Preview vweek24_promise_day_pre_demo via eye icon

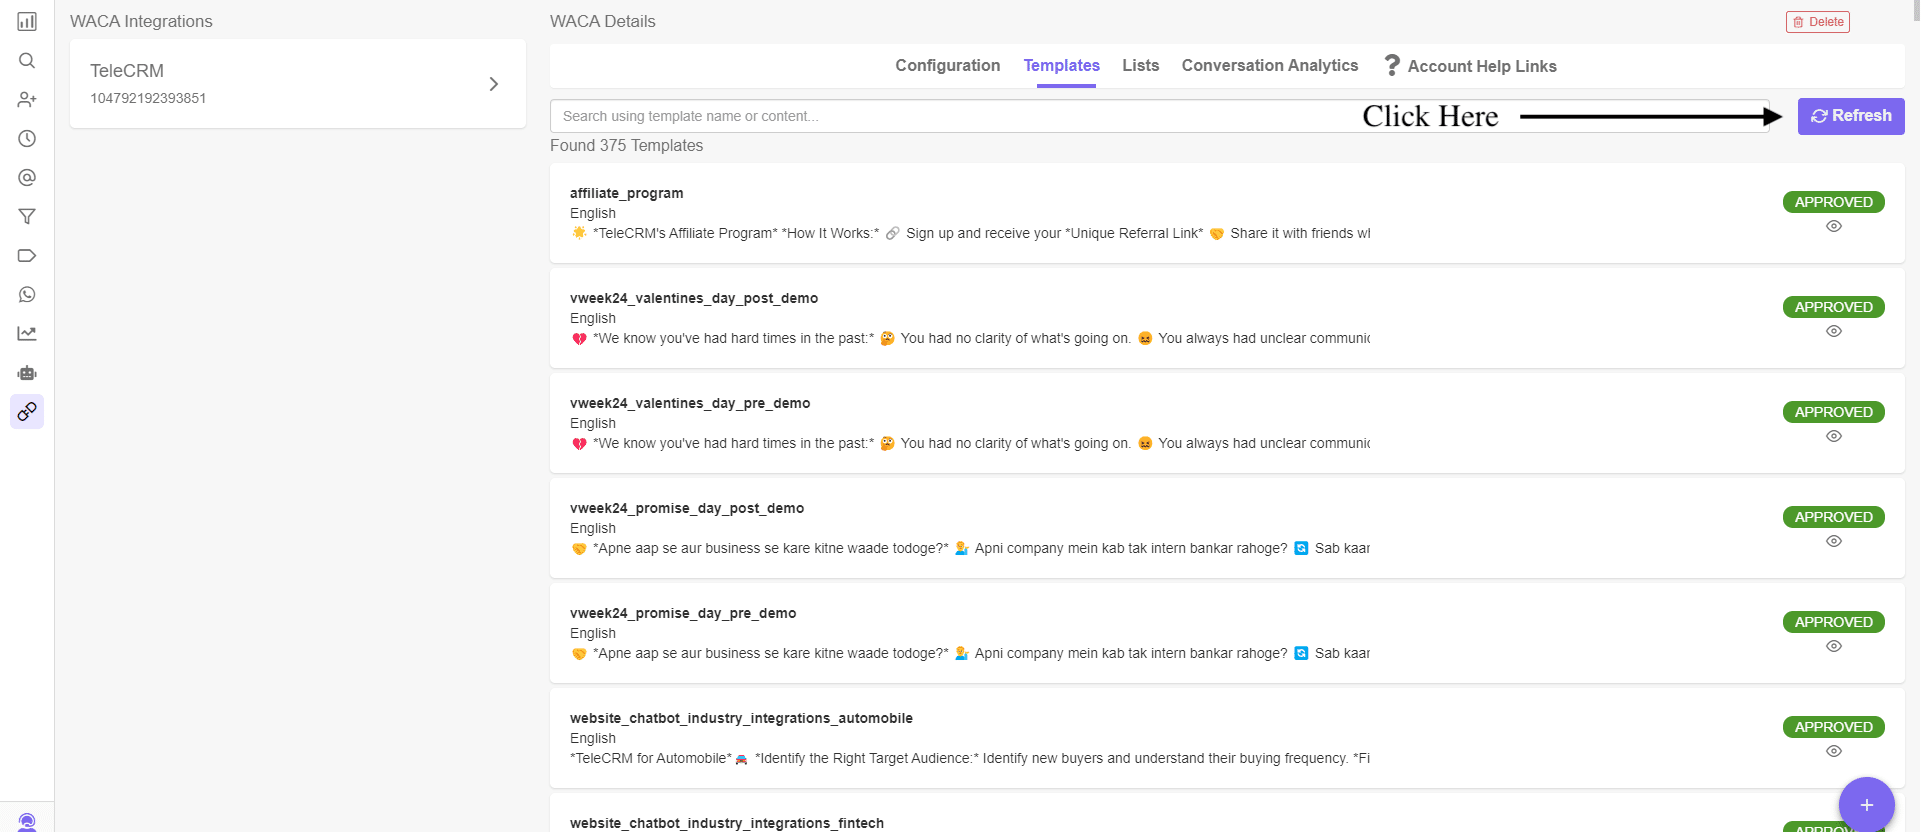click(1833, 646)
